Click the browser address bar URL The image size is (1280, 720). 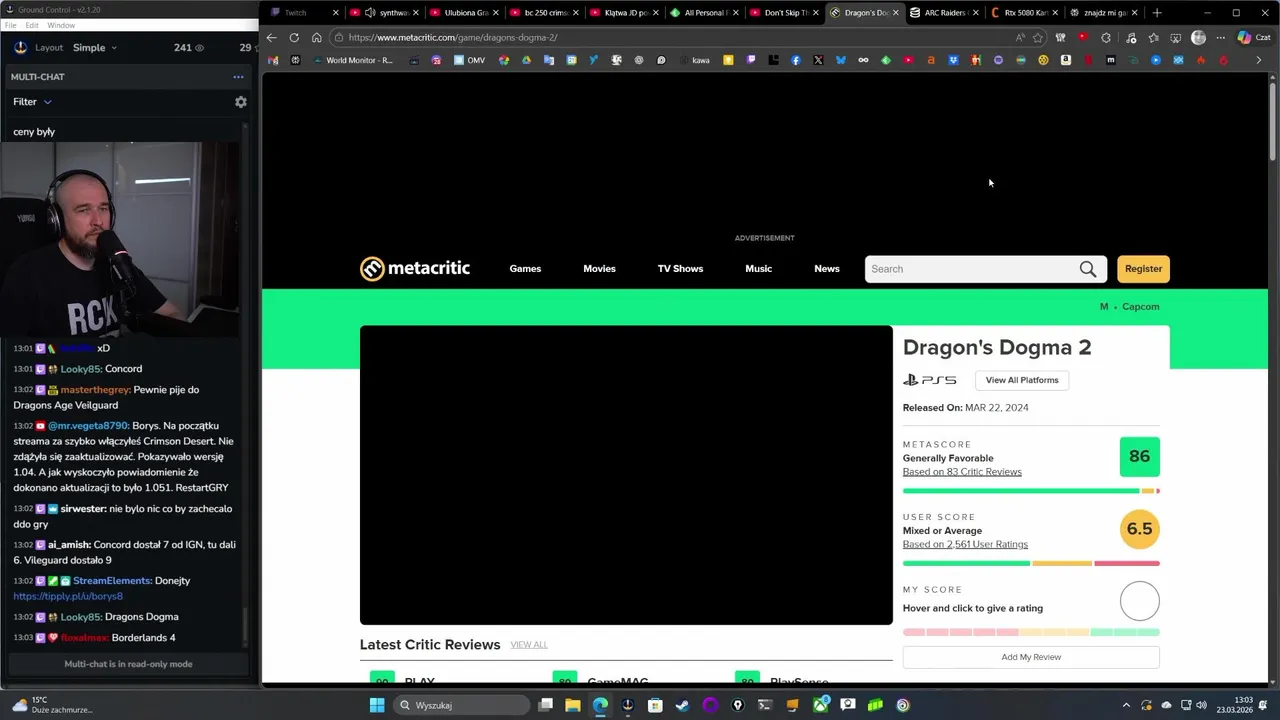tap(453, 38)
